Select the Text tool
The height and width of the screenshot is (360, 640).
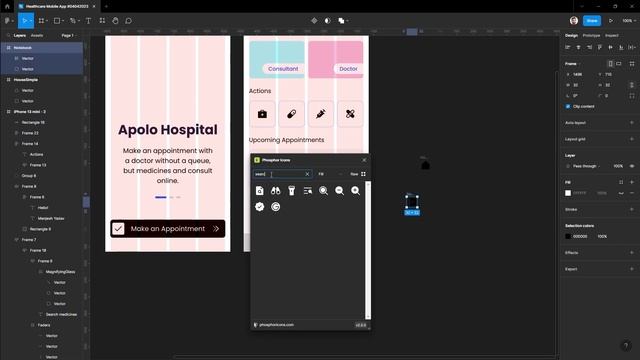(x=88, y=20)
